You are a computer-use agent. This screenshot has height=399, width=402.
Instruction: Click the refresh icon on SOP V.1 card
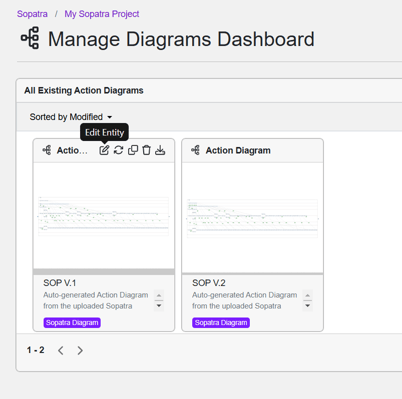click(x=118, y=150)
